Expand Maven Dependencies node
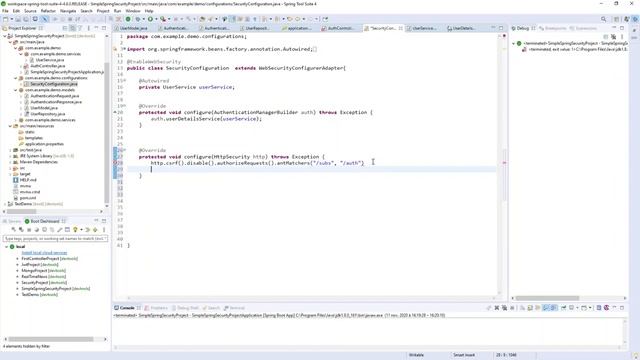 (x=10, y=162)
